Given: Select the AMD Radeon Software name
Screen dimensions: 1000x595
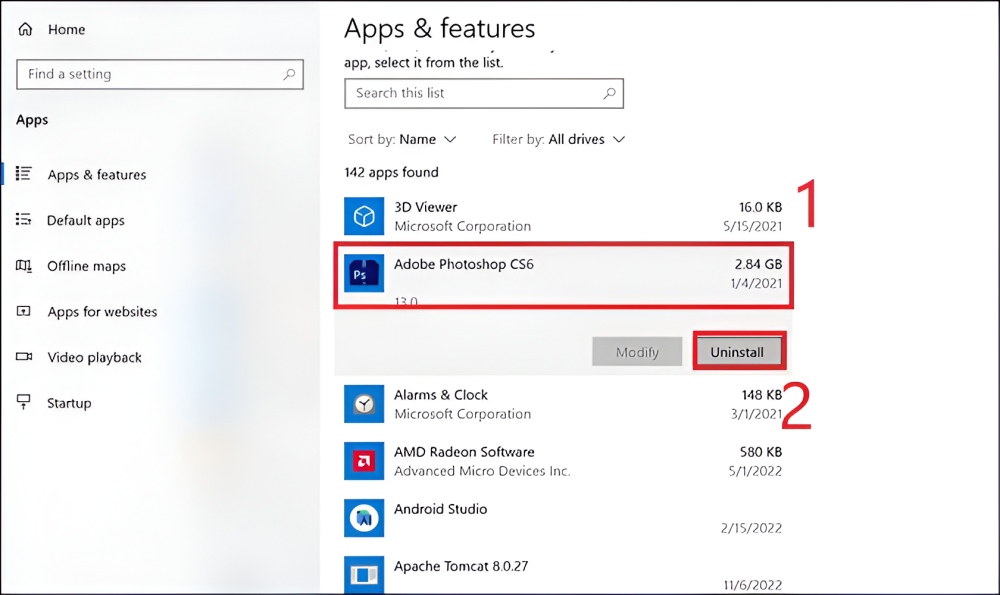Looking at the screenshot, I should (464, 452).
